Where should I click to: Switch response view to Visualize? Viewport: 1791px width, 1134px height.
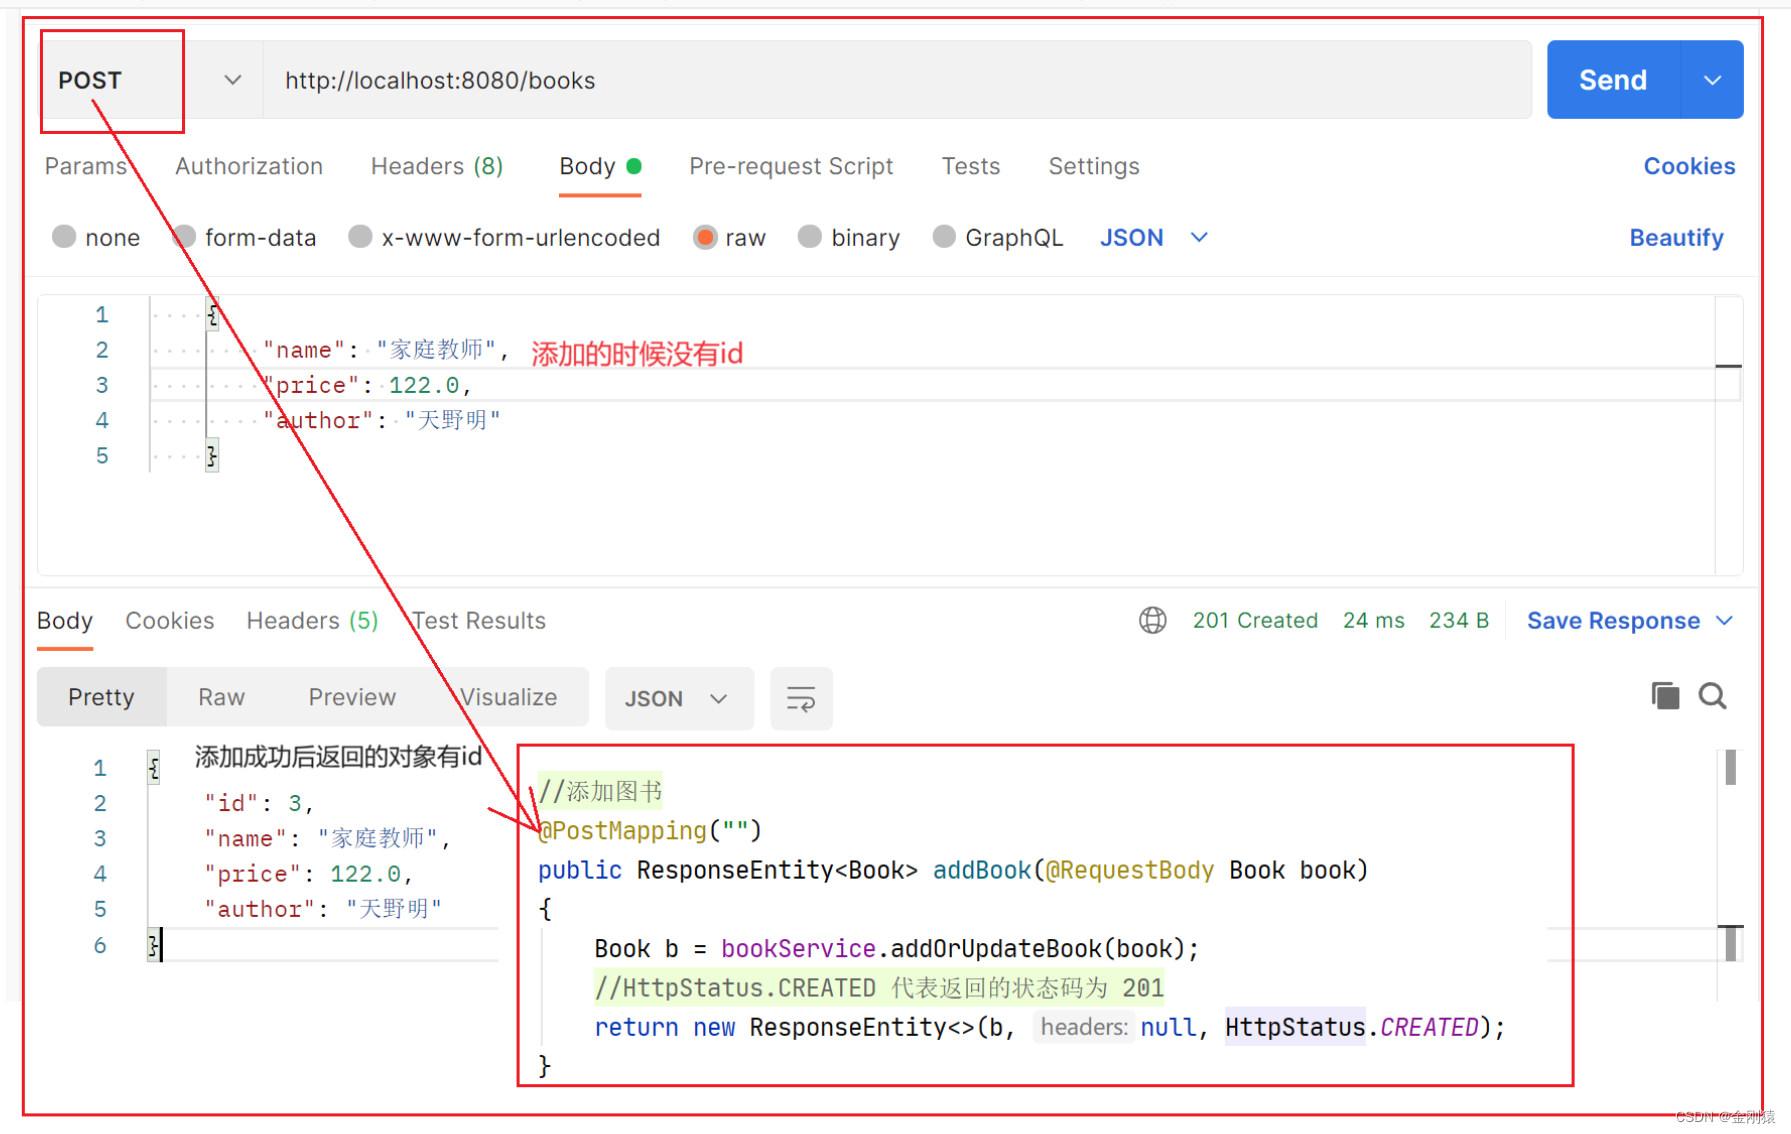click(508, 697)
